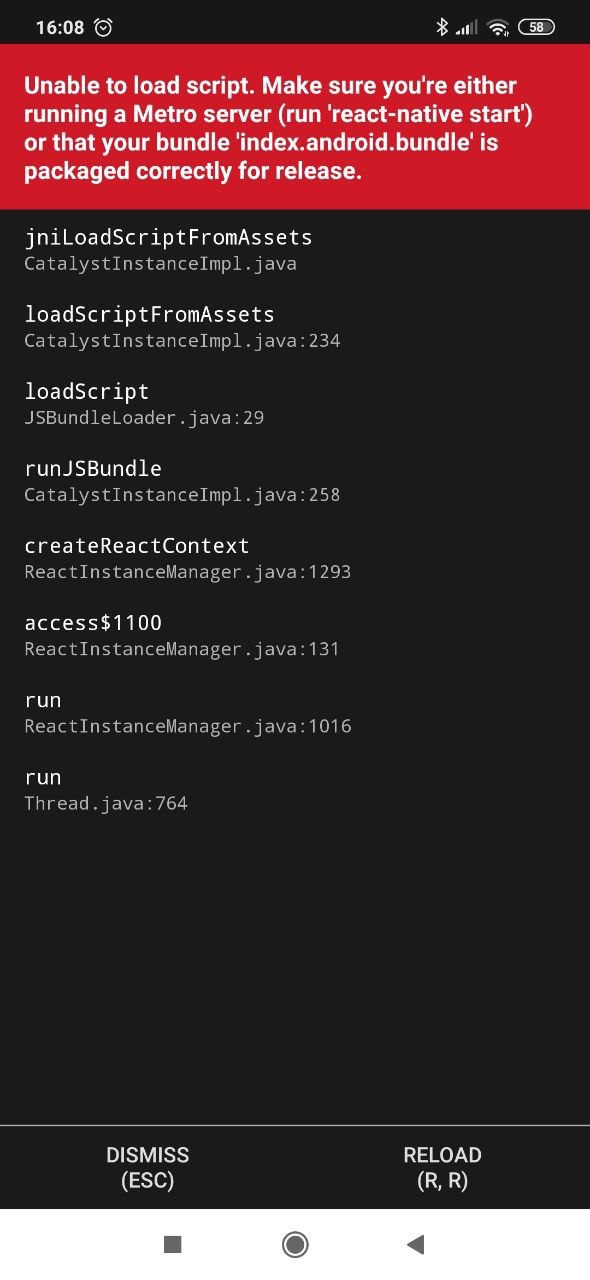Image resolution: width=590 pixels, height=1280 pixels.
Task: Select the loadScriptFromAssets stack frame
Action: click(x=295, y=326)
